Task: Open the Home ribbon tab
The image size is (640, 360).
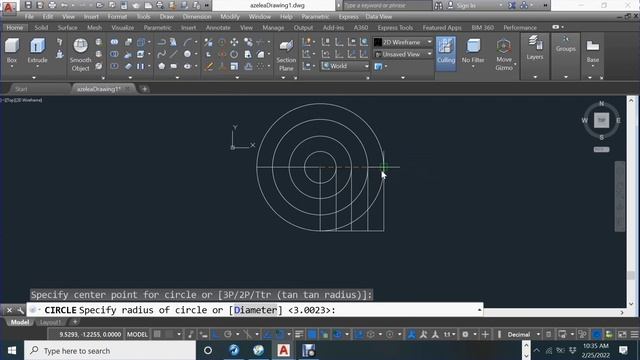Action: click(x=15, y=27)
